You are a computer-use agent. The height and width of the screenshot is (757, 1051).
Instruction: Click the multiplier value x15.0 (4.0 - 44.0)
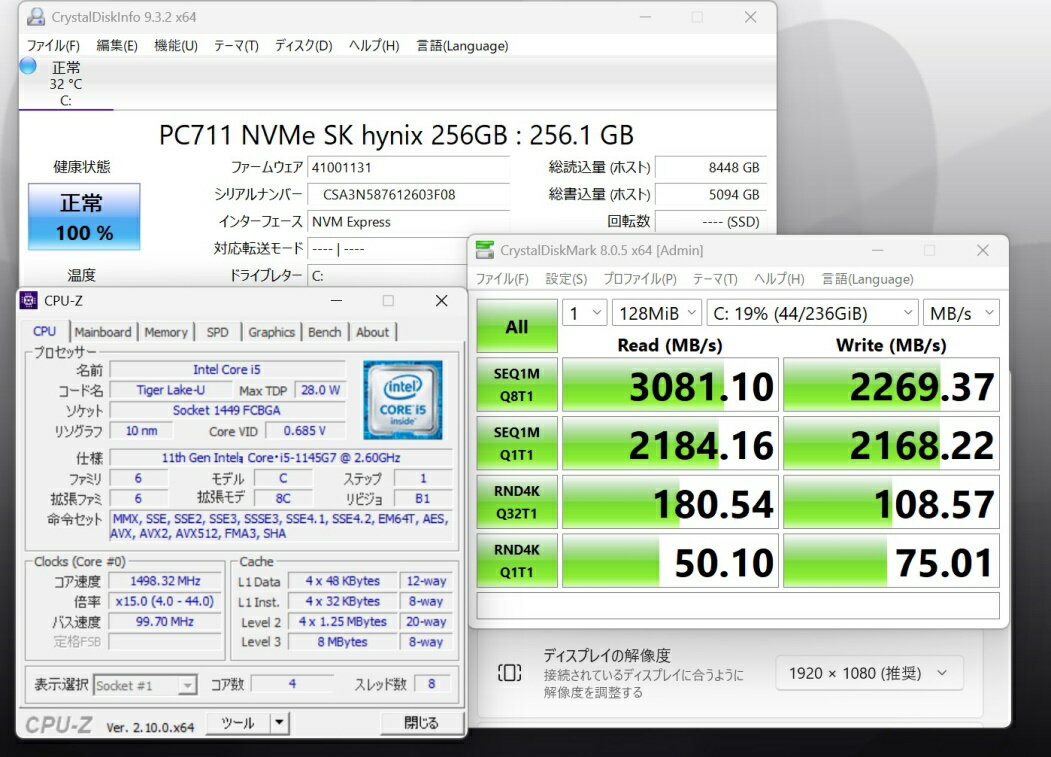coord(165,601)
